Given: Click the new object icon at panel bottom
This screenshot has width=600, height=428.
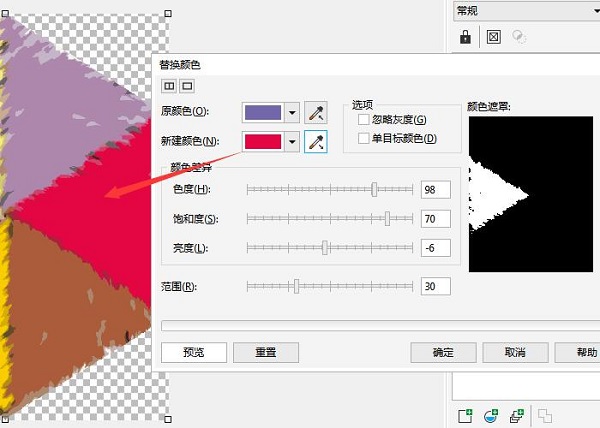Looking at the screenshot, I should [465, 415].
